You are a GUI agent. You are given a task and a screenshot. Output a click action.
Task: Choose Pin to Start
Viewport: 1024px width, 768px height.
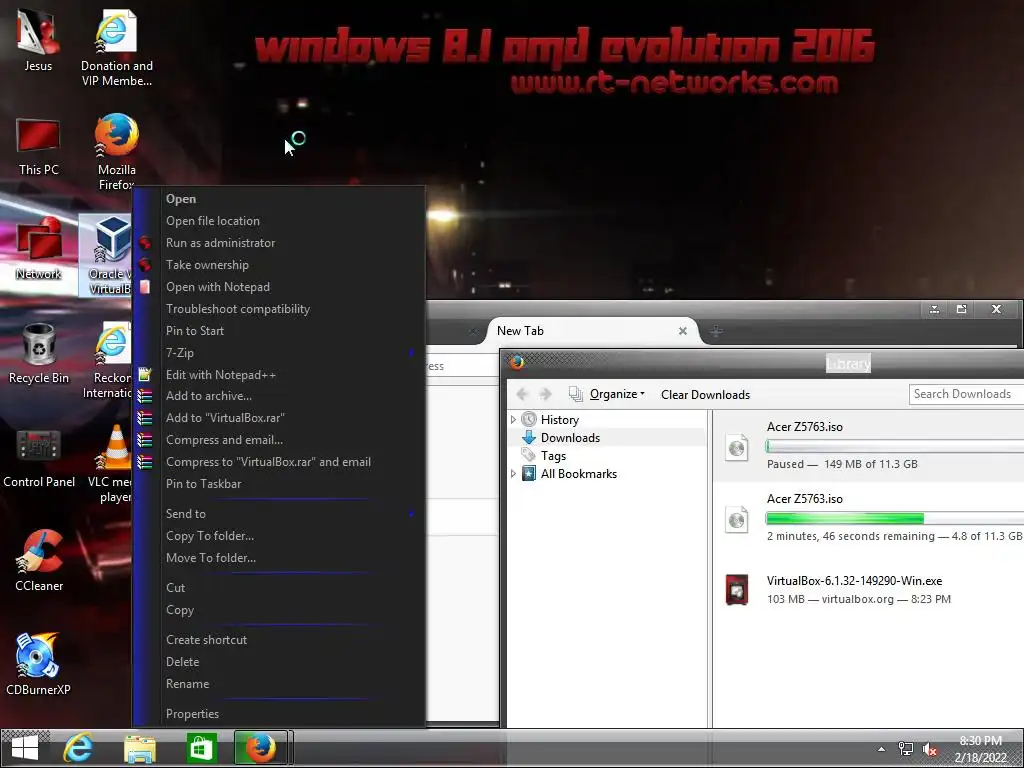click(x=278, y=330)
